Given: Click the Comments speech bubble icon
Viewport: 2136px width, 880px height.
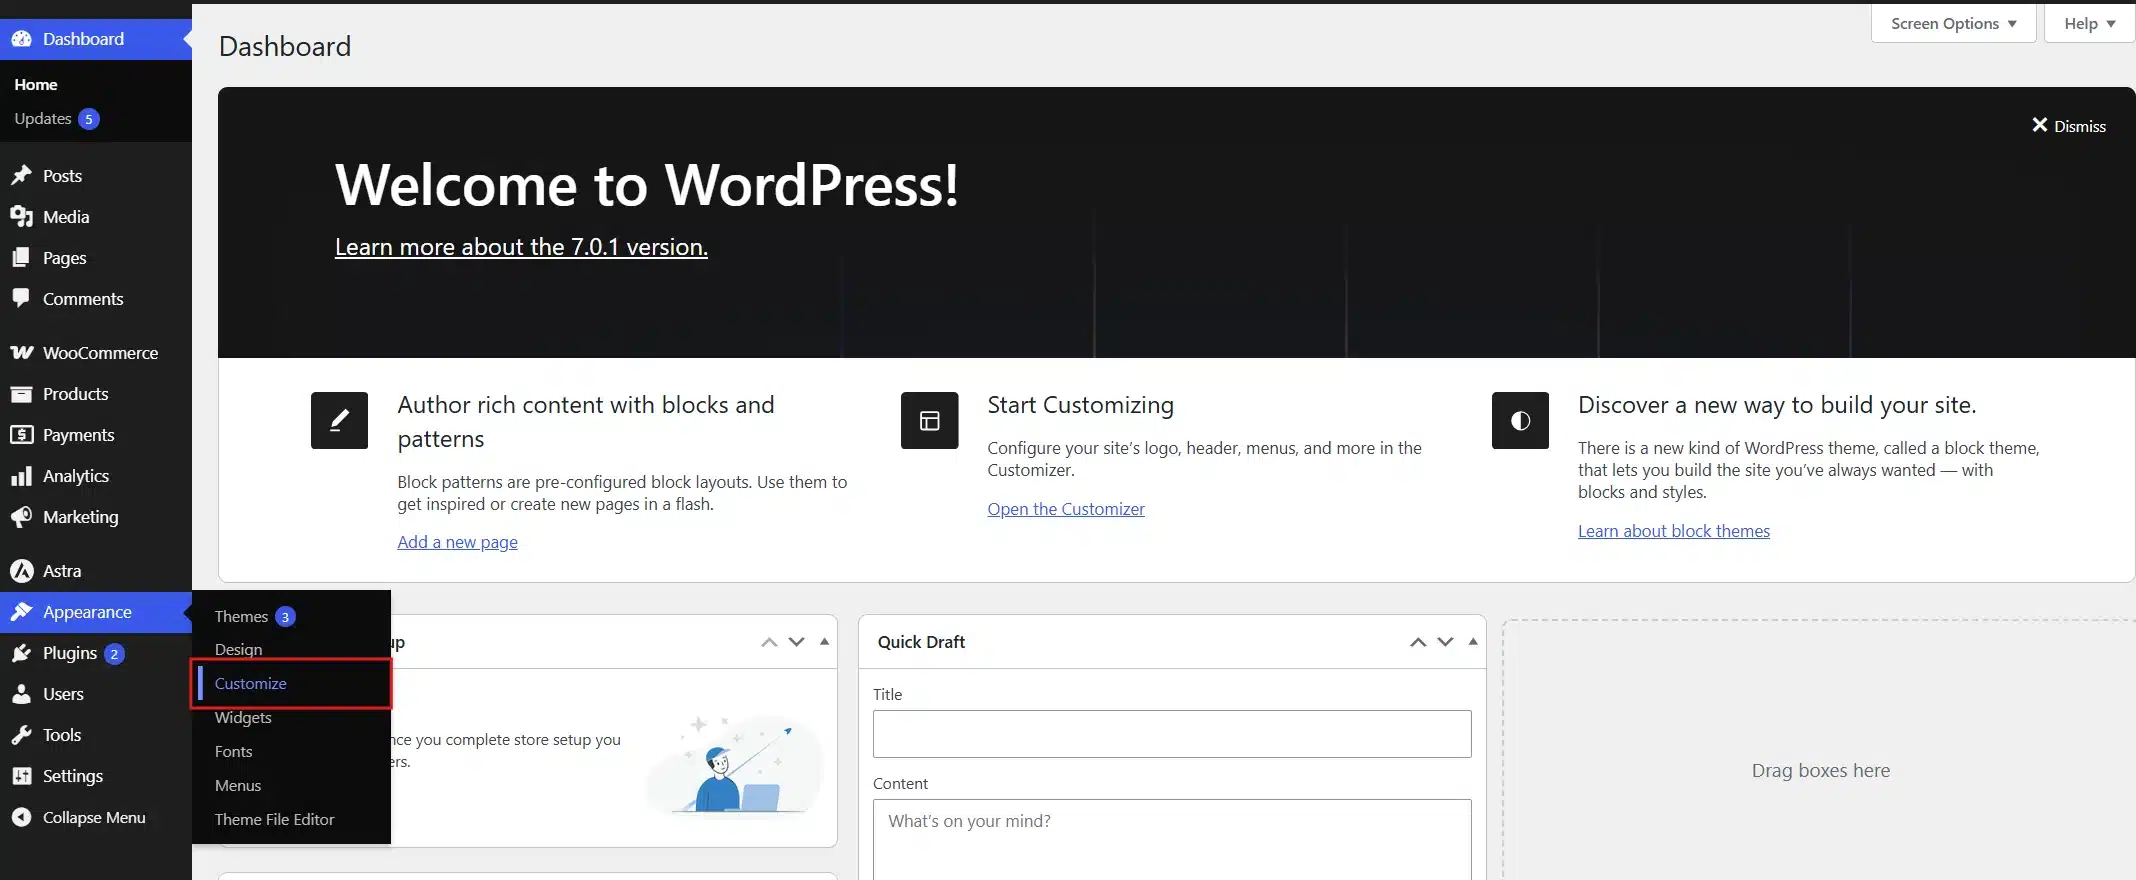Looking at the screenshot, I should (22, 299).
